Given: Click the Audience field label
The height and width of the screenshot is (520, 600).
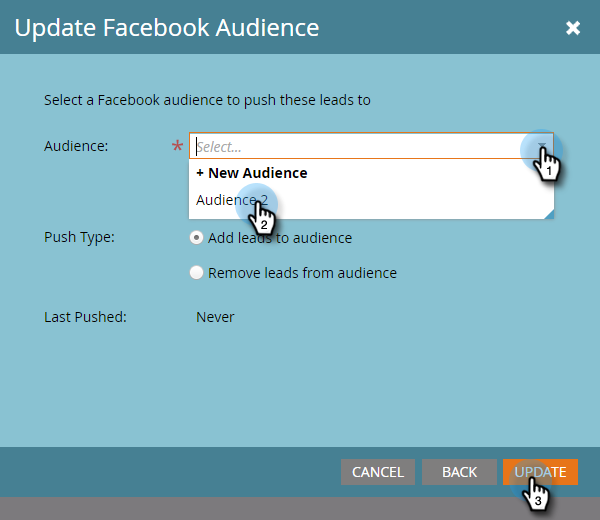Looking at the screenshot, I should [76, 146].
